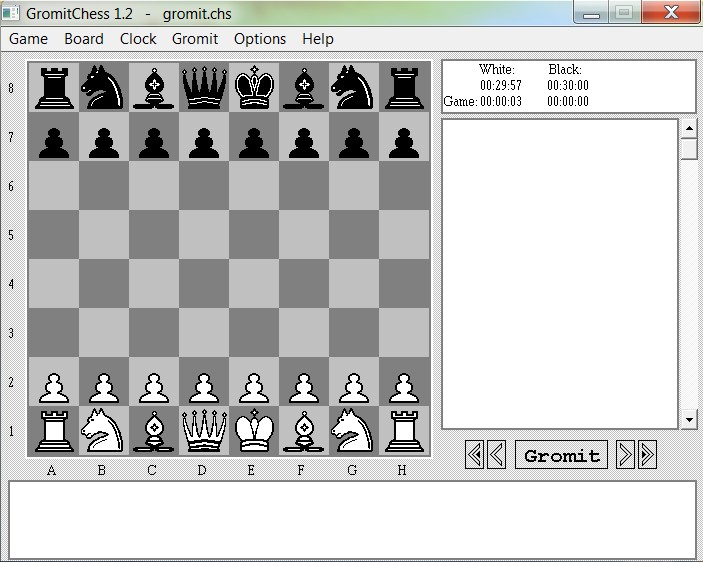
Task: Click the White game time 00:00:03
Action: click(x=501, y=101)
